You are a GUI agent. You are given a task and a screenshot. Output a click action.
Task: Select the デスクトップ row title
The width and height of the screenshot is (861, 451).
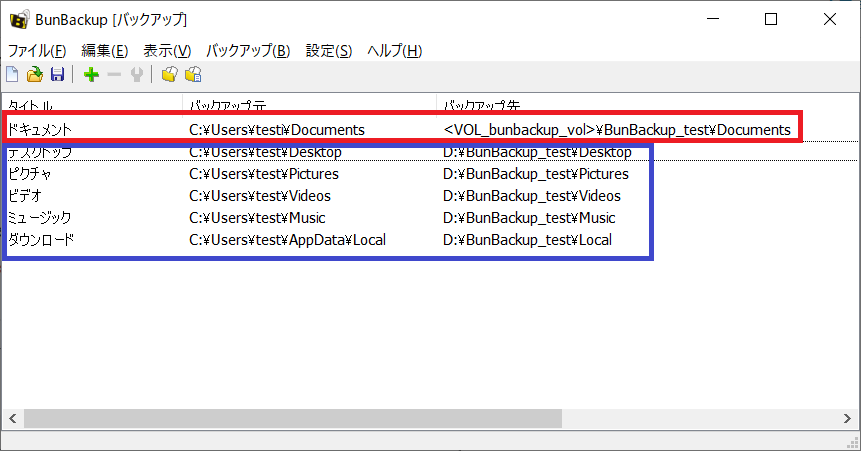(x=40, y=152)
